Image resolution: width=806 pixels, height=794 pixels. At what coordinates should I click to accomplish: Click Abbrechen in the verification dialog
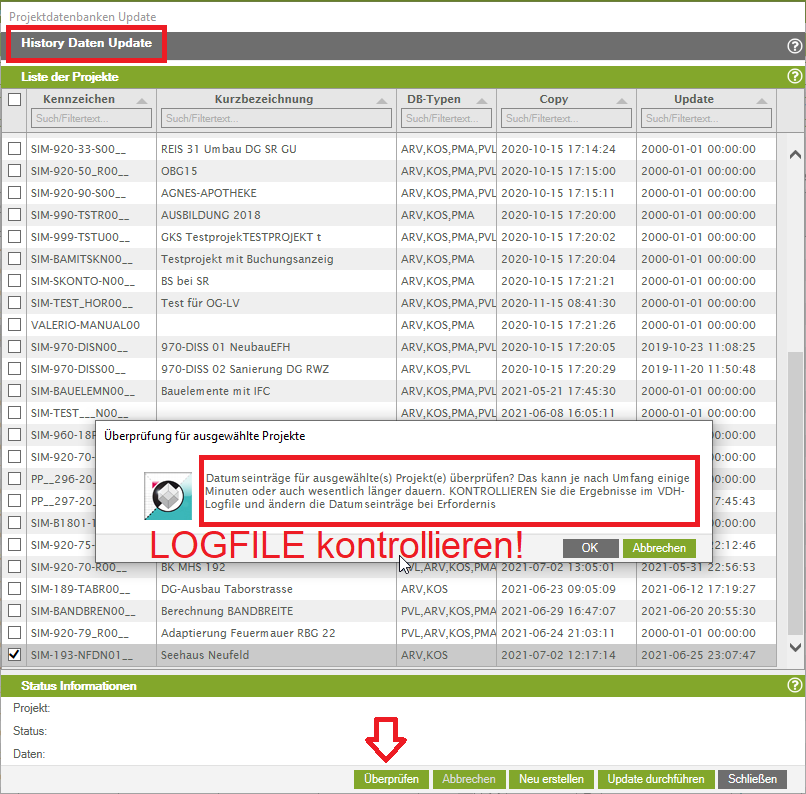[659, 548]
